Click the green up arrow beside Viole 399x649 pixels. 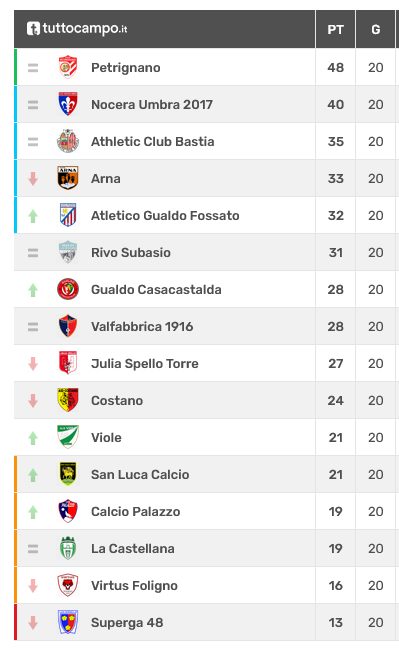(33, 437)
